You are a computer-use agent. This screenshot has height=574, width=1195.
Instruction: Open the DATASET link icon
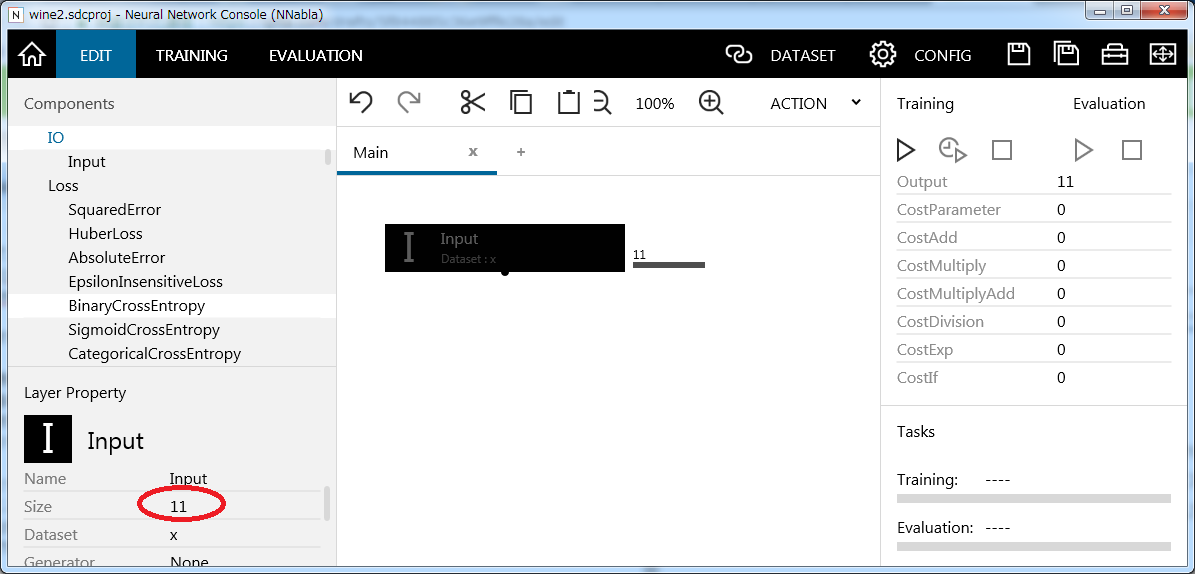click(738, 55)
